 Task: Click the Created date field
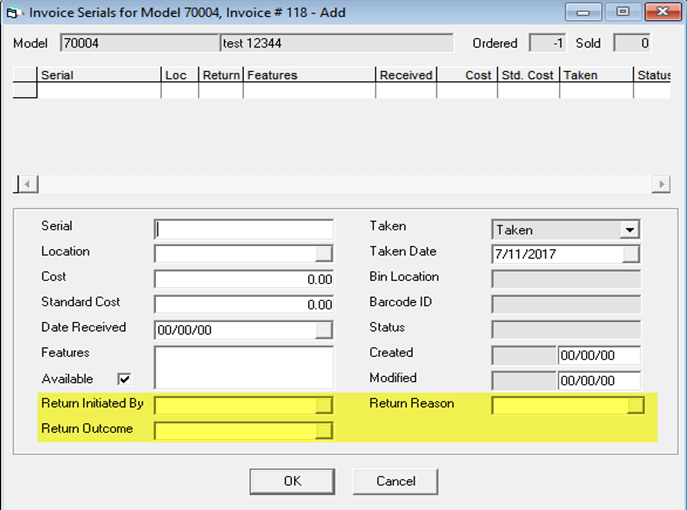(599, 355)
